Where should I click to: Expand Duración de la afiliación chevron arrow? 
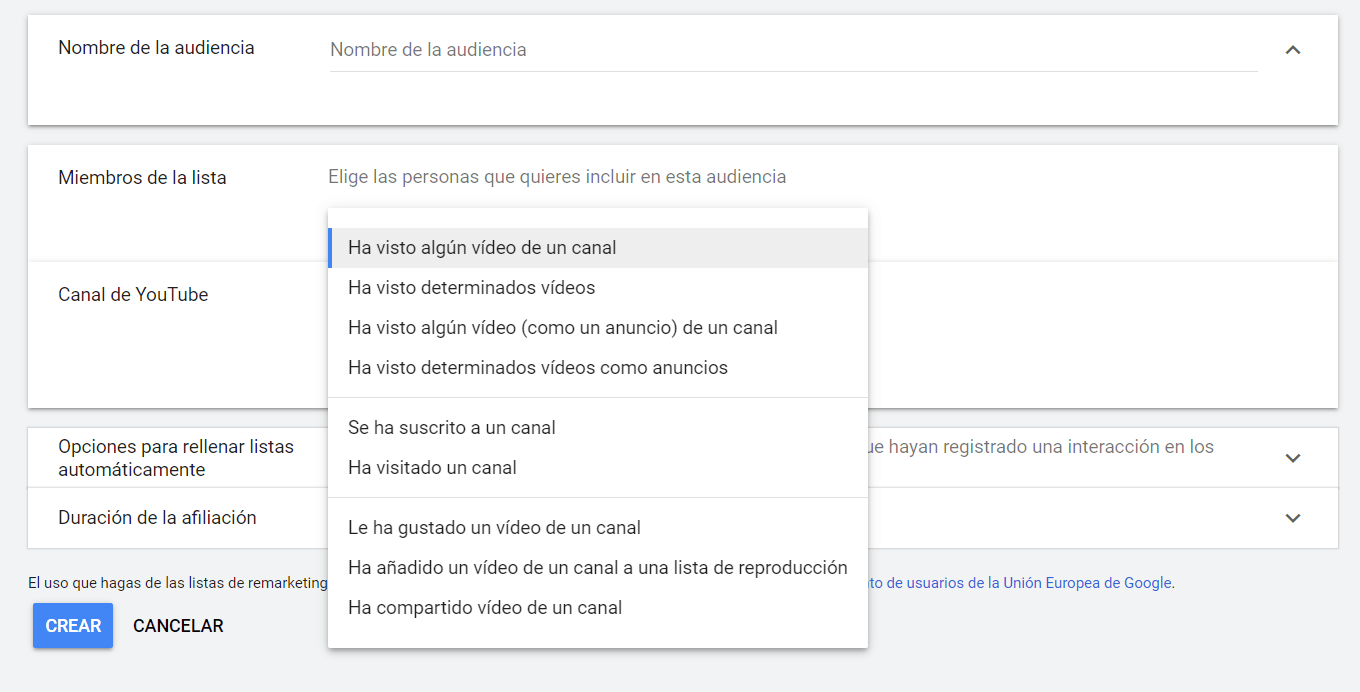(1292, 518)
